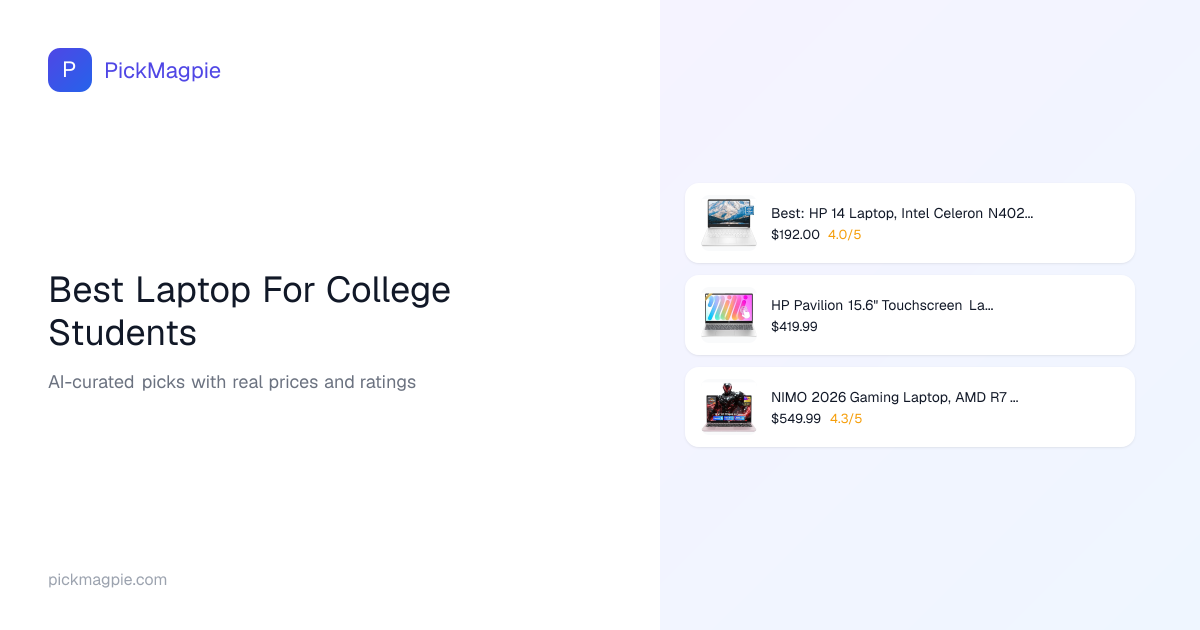Click the 'Best:' label on the top pick
The width and height of the screenshot is (1200, 630).
[787, 213]
